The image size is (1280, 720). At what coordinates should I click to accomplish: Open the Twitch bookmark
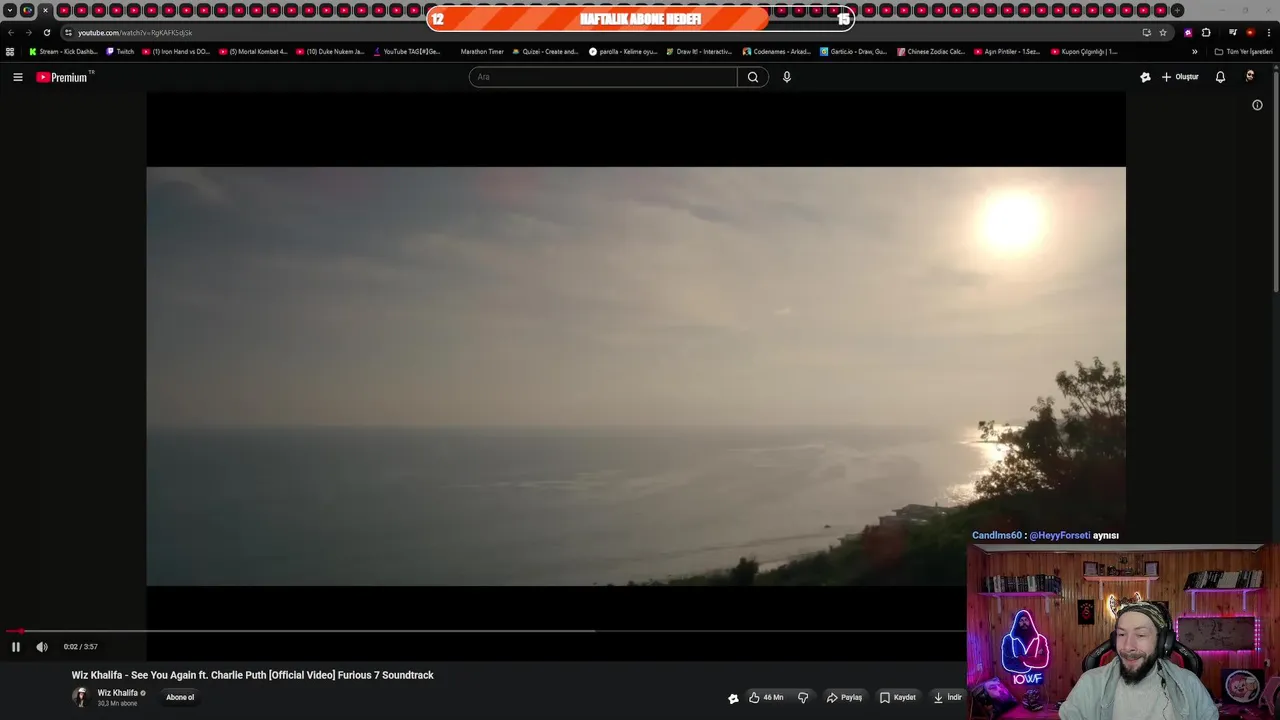pyautogui.click(x=120, y=52)
